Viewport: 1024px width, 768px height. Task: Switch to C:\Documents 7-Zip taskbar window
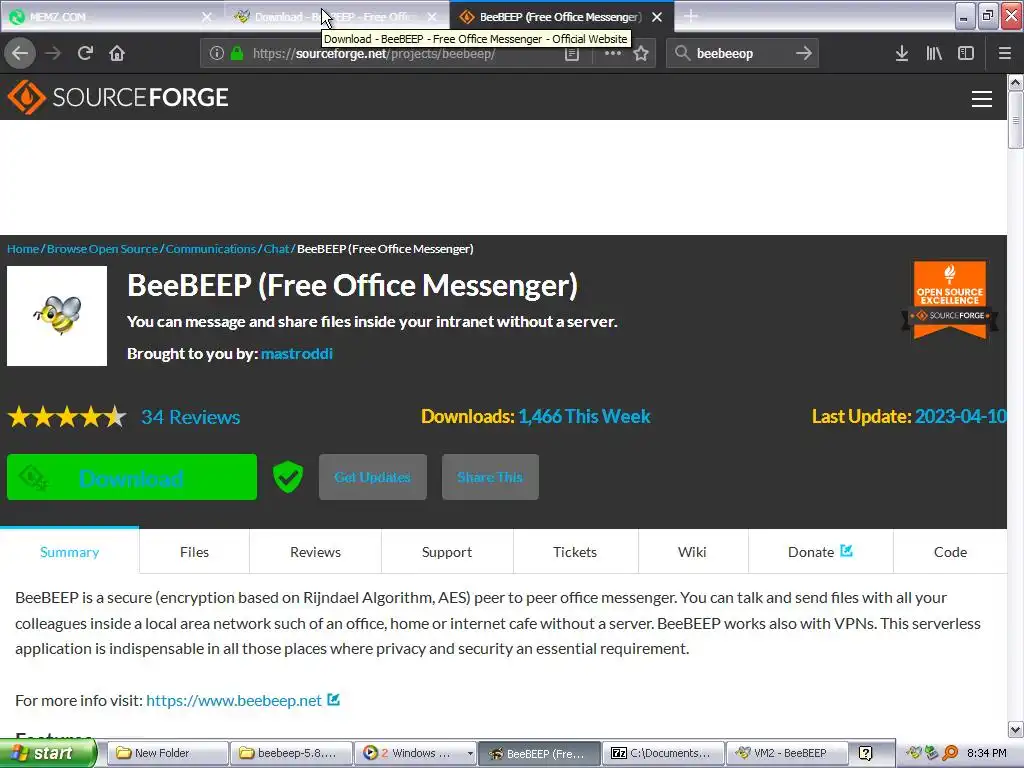[664, 753]
